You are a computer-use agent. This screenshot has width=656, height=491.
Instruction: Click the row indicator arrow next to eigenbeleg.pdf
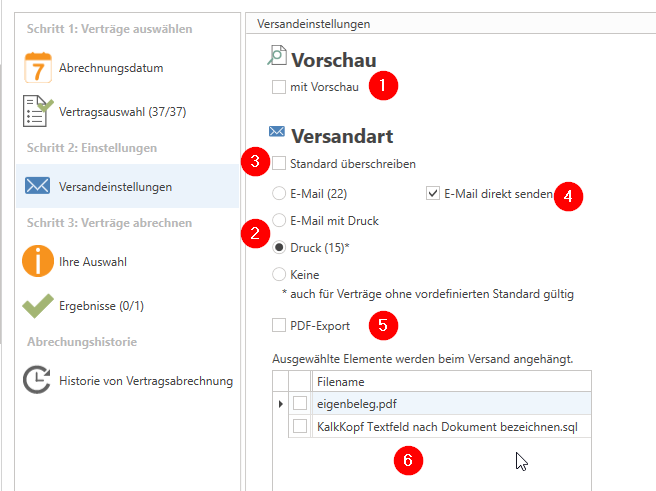coord(279,403)
